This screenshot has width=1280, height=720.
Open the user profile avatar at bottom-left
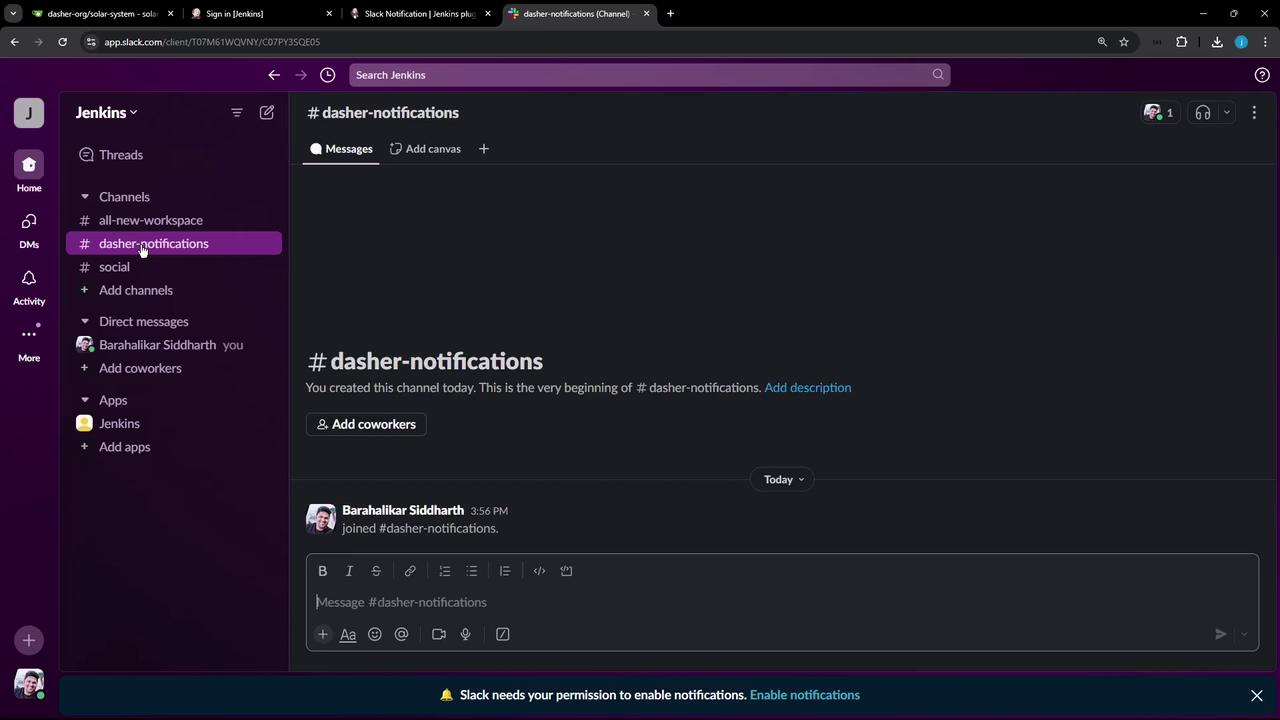[x=29, y=684]
